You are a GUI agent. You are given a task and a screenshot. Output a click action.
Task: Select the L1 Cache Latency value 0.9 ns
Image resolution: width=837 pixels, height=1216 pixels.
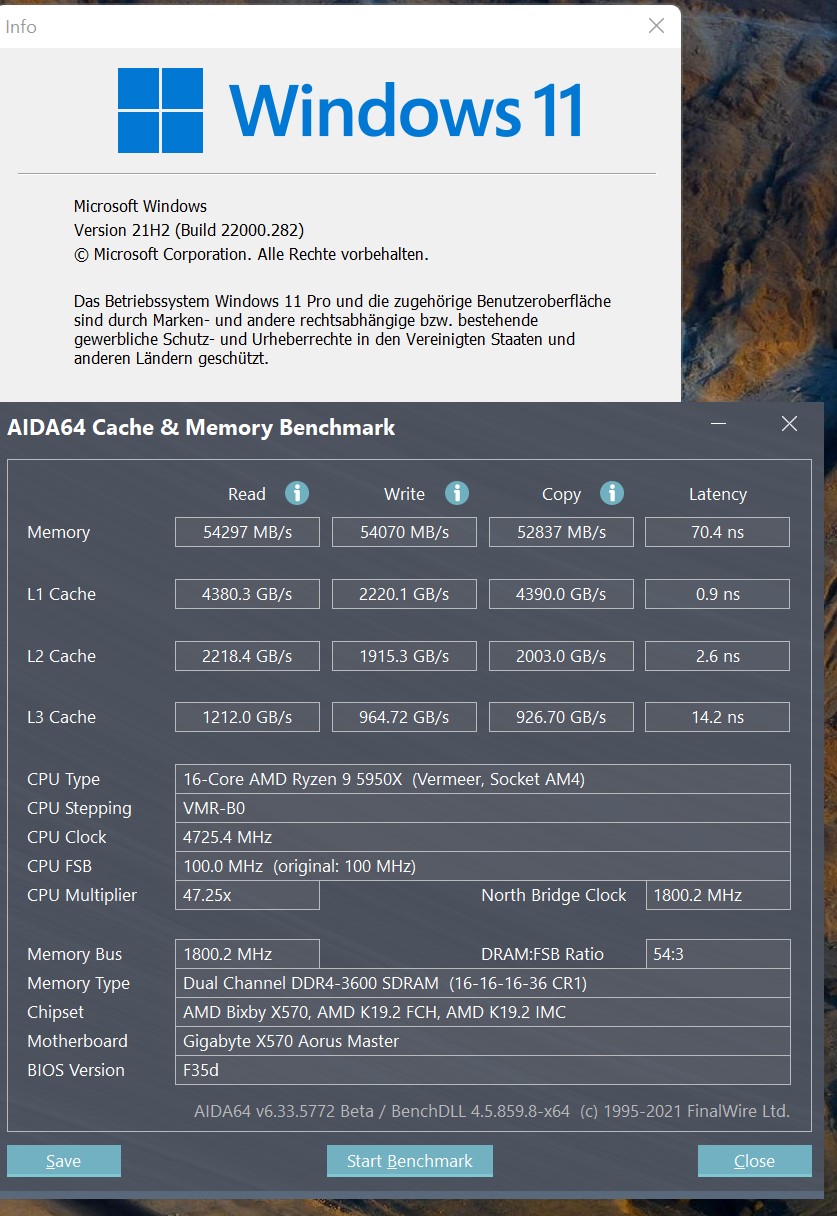[717, 594]
